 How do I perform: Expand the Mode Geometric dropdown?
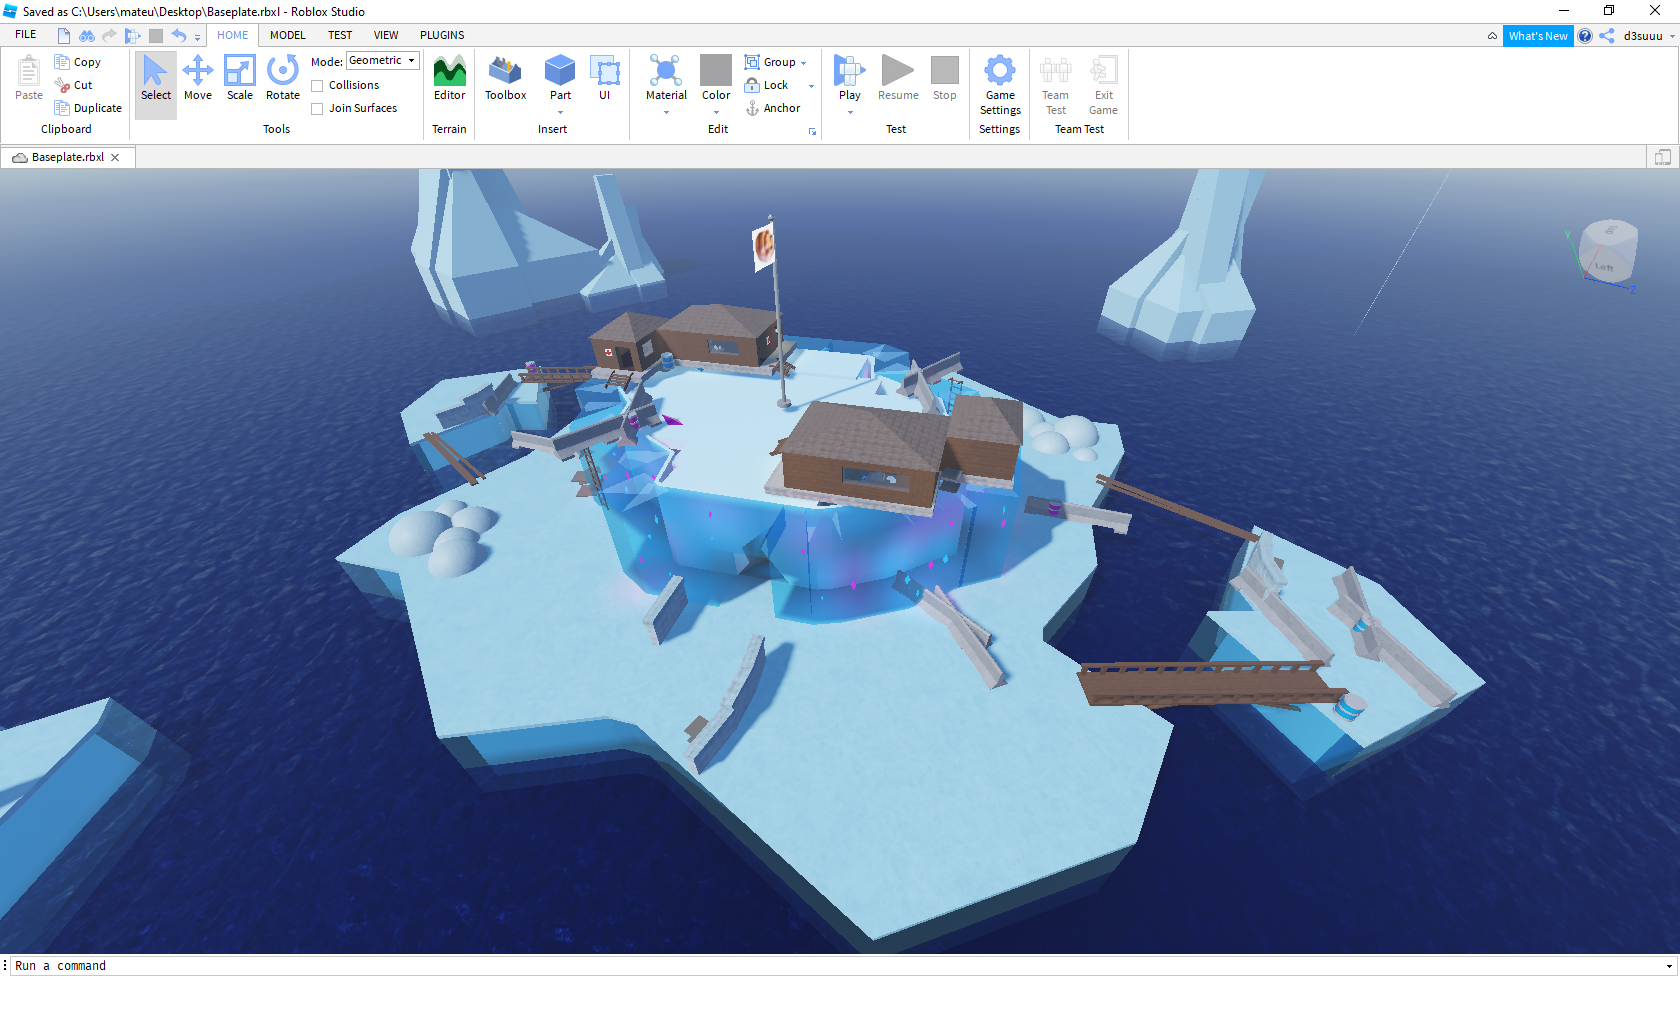[x=383, y=61]
